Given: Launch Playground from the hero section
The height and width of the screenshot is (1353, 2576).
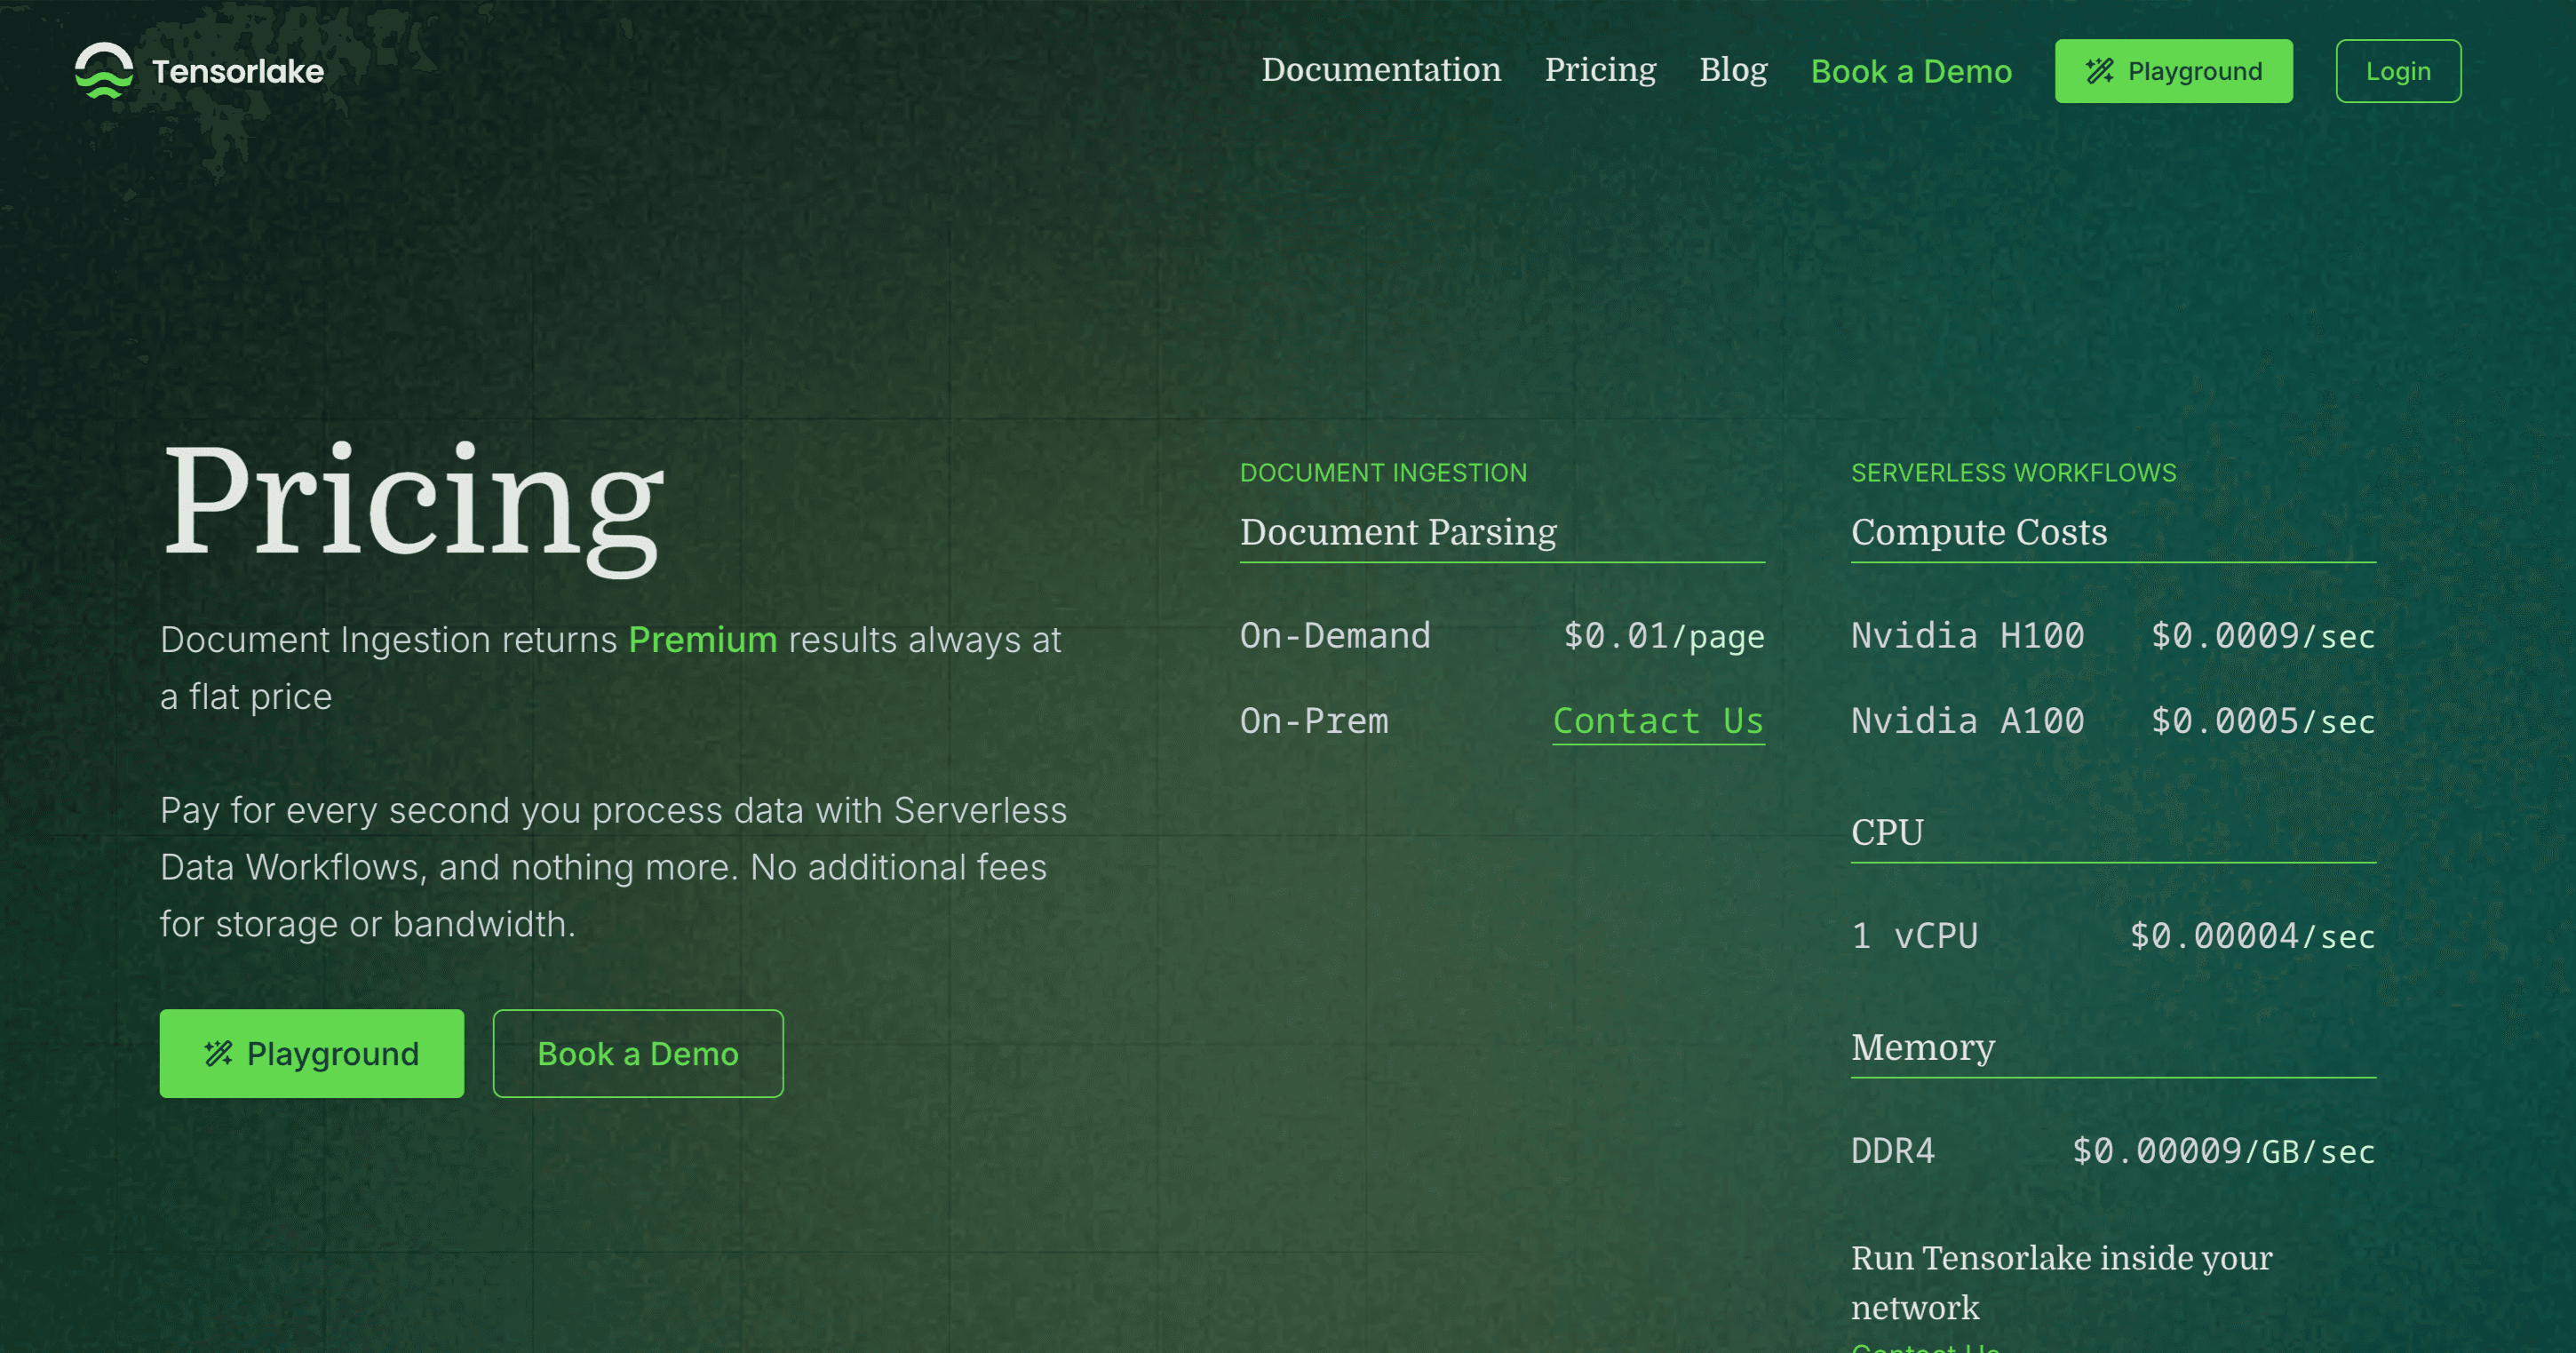Looking at the screenshot, I should click(312, 1053).
